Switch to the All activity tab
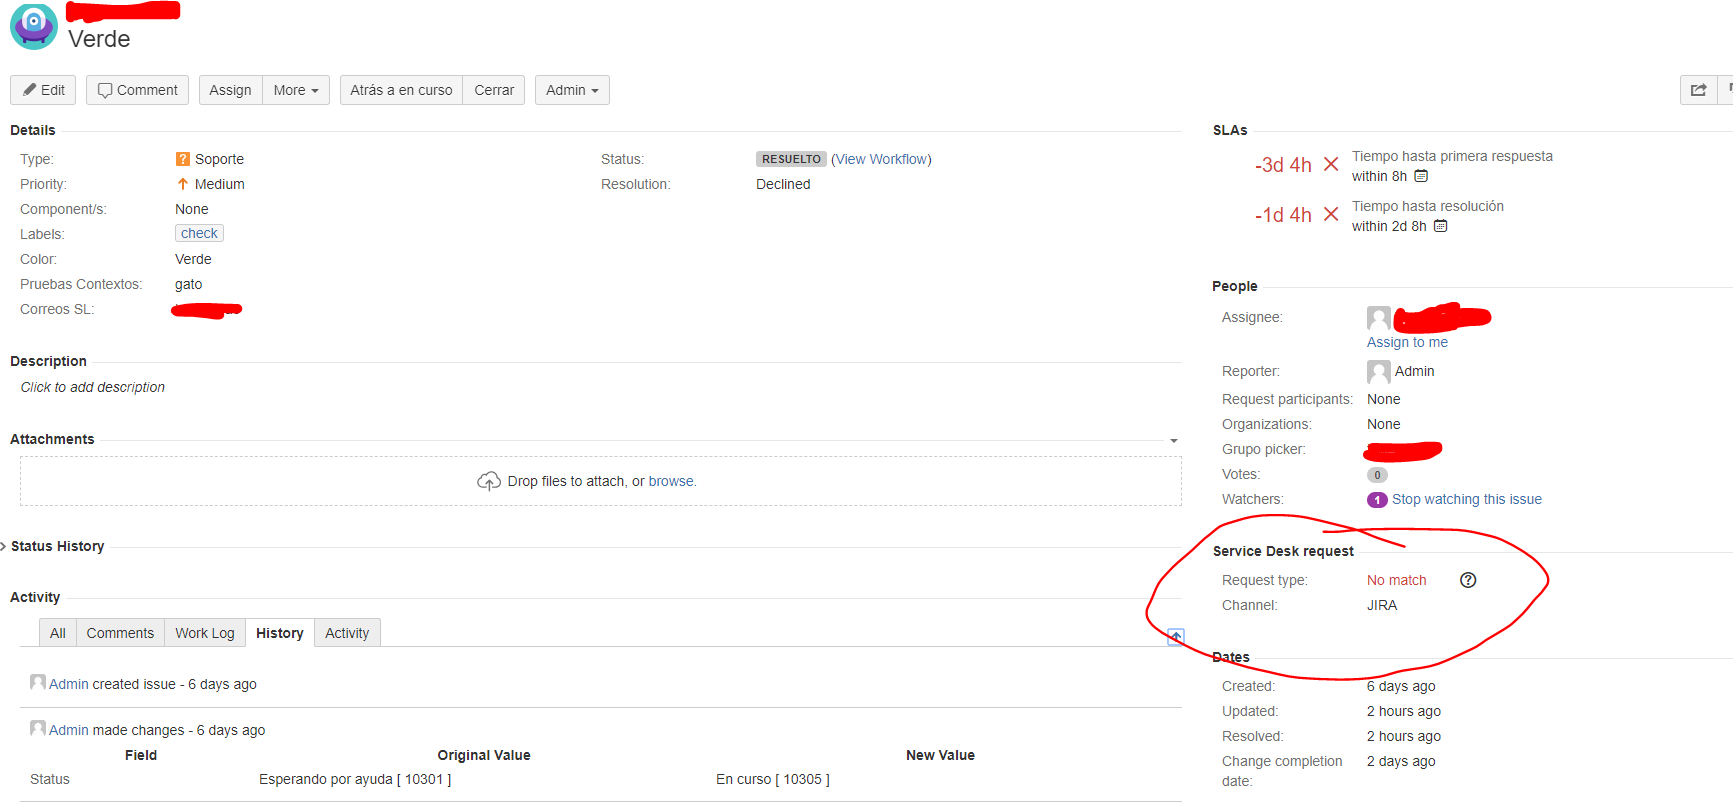This screenshot has height=804, width=1733. 58,633
